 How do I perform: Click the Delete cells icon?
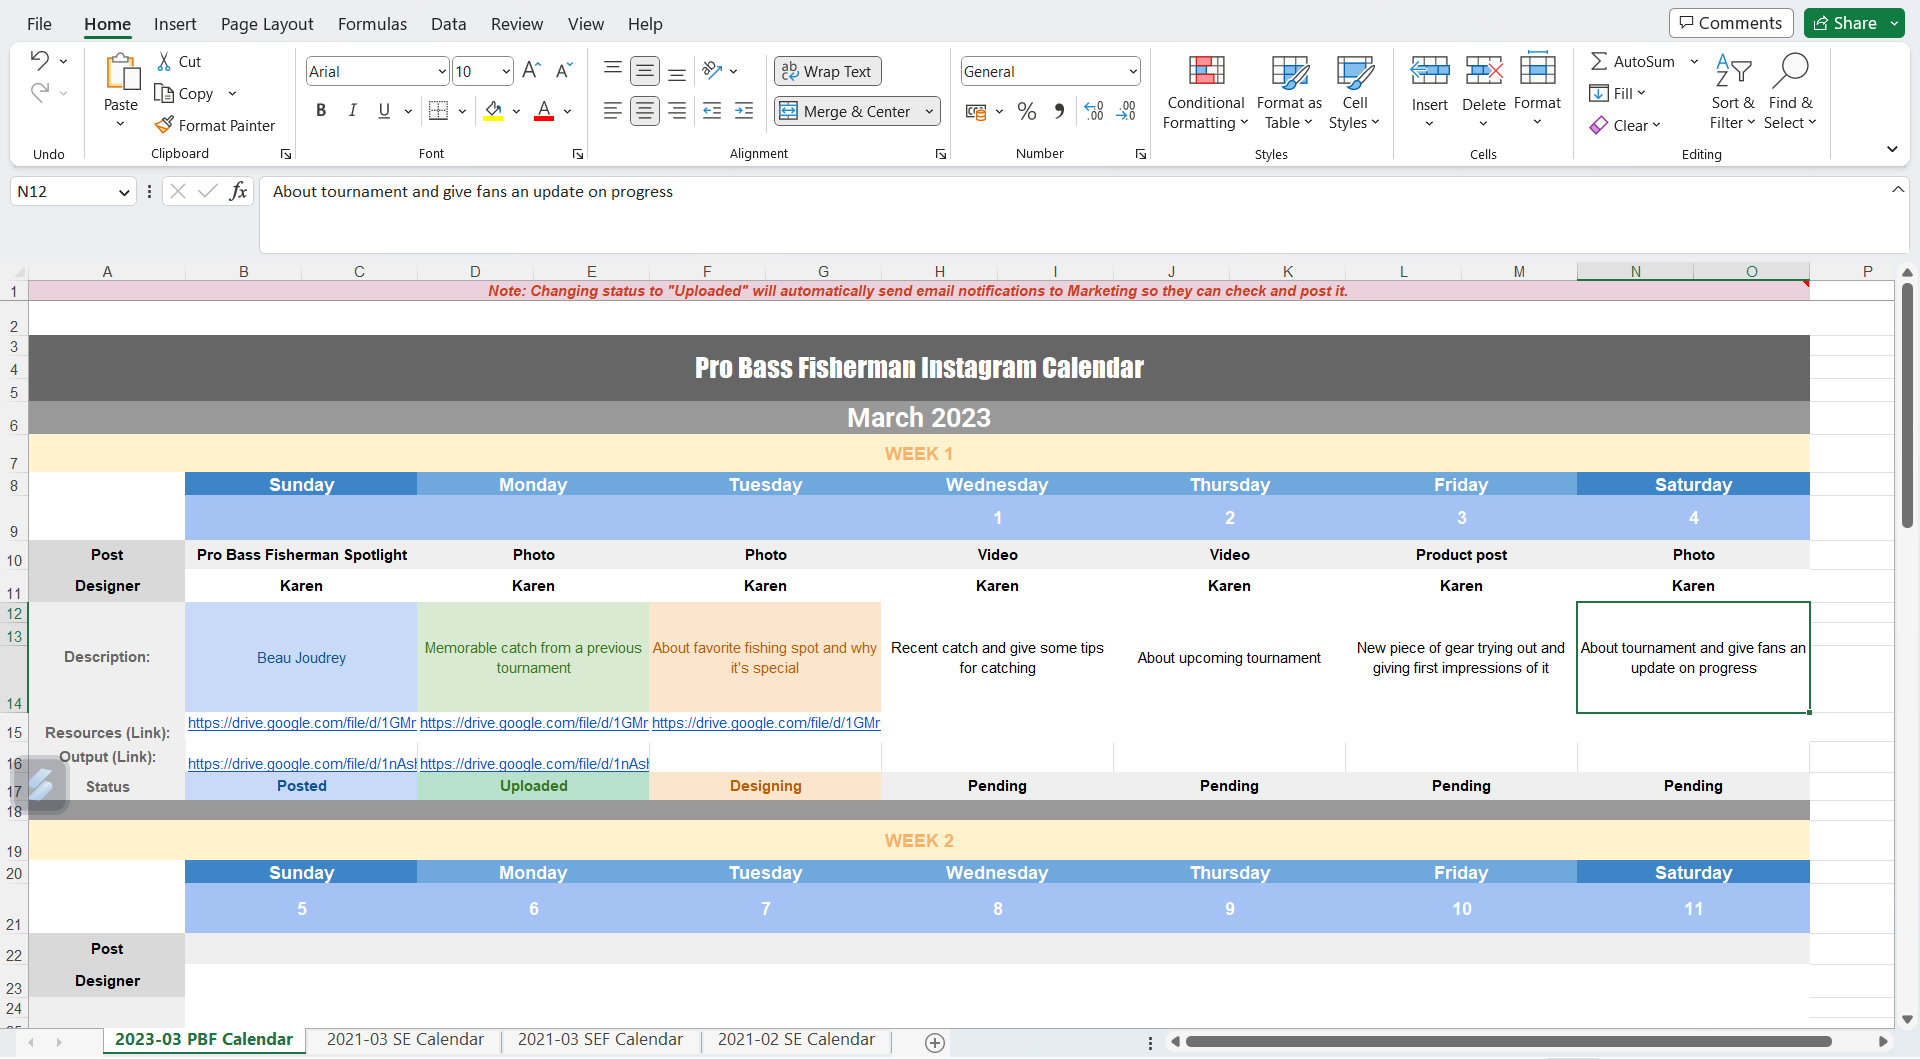coord(1484,70)
